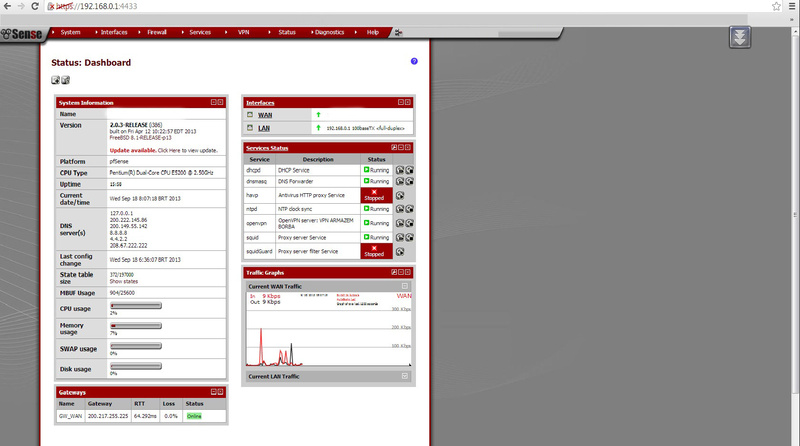Click the WAN traffic graph area
The height and width of the screenshot is (446, 800).
pos(329,329)
